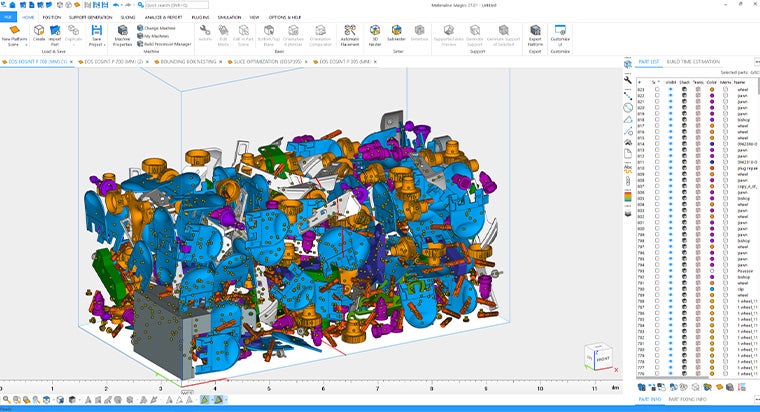Viewport: 760px width, 412px height.
Task: Open the blank page sidebar icon
Action: tap(628, 154)
